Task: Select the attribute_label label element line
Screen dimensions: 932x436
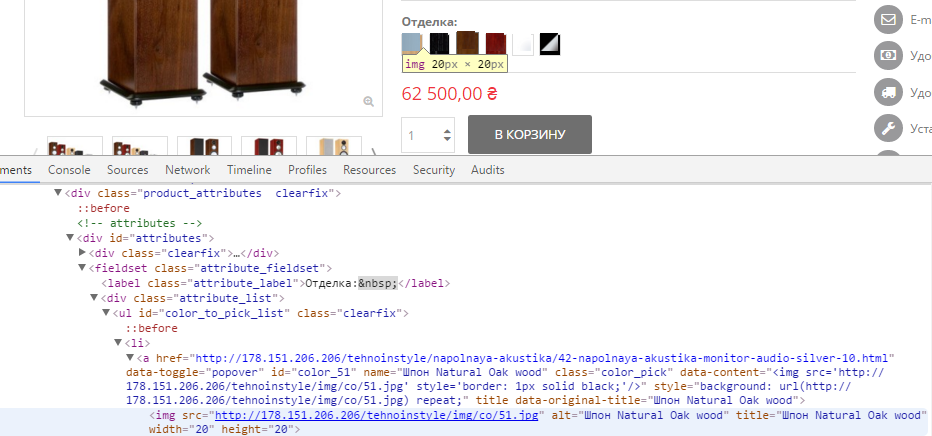Action: (x=276, y=283)
